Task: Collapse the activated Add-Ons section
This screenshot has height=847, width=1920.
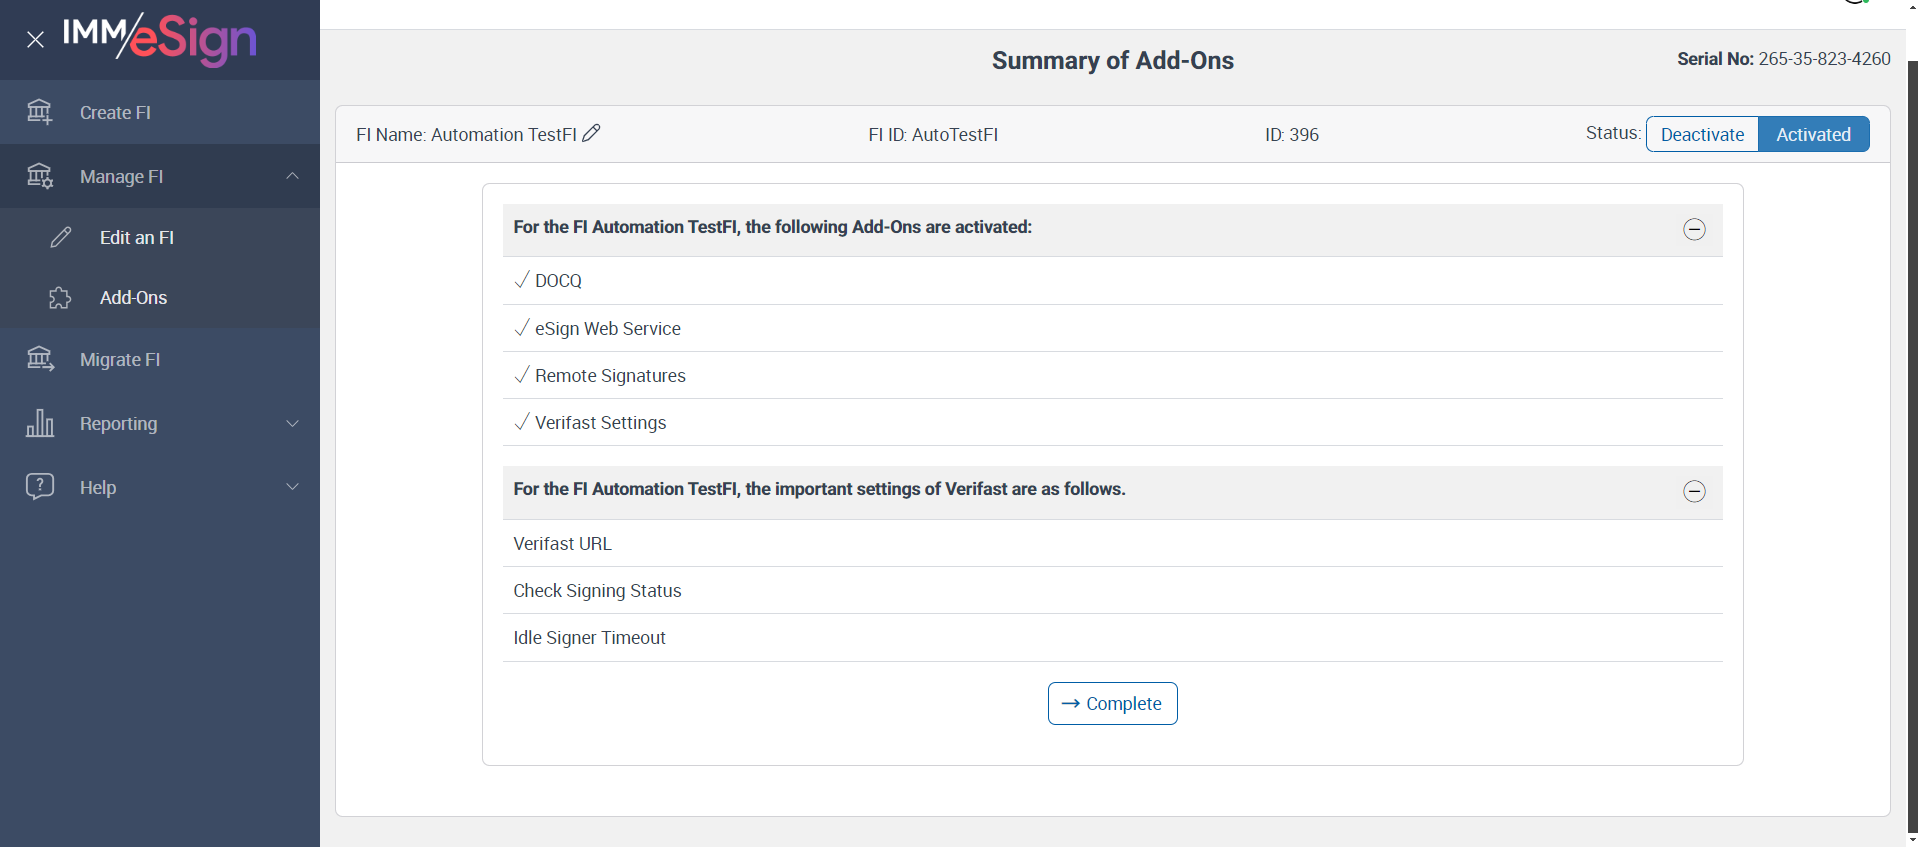Action: coord(1694,229)
